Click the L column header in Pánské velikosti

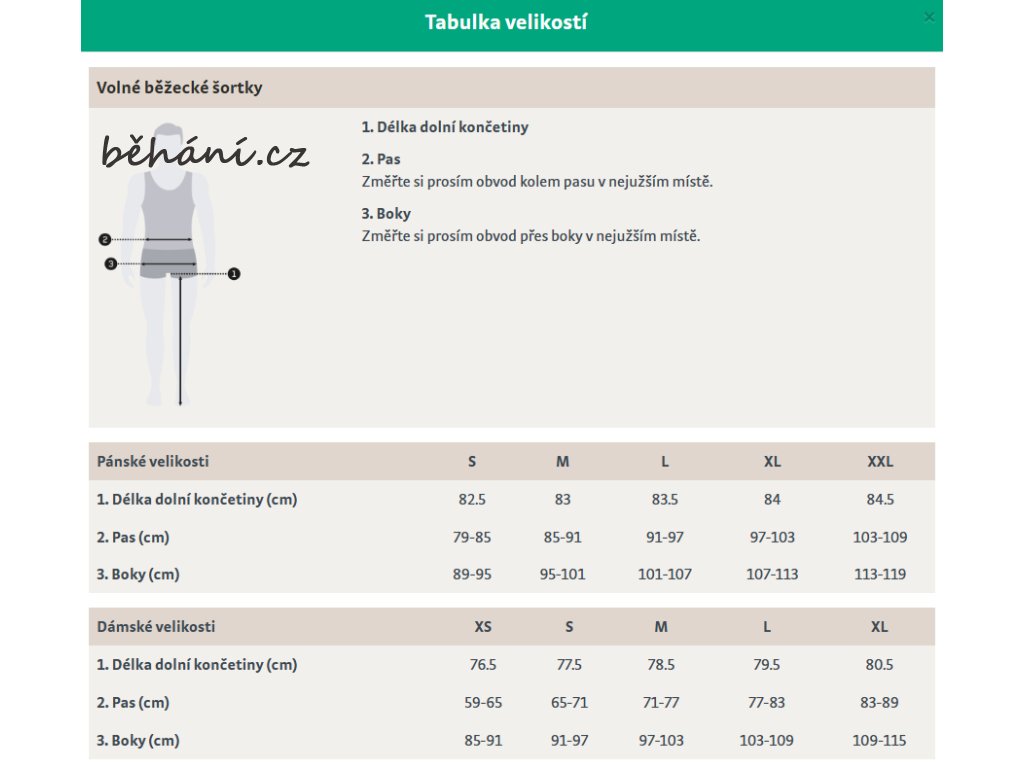tap(665, 461)
